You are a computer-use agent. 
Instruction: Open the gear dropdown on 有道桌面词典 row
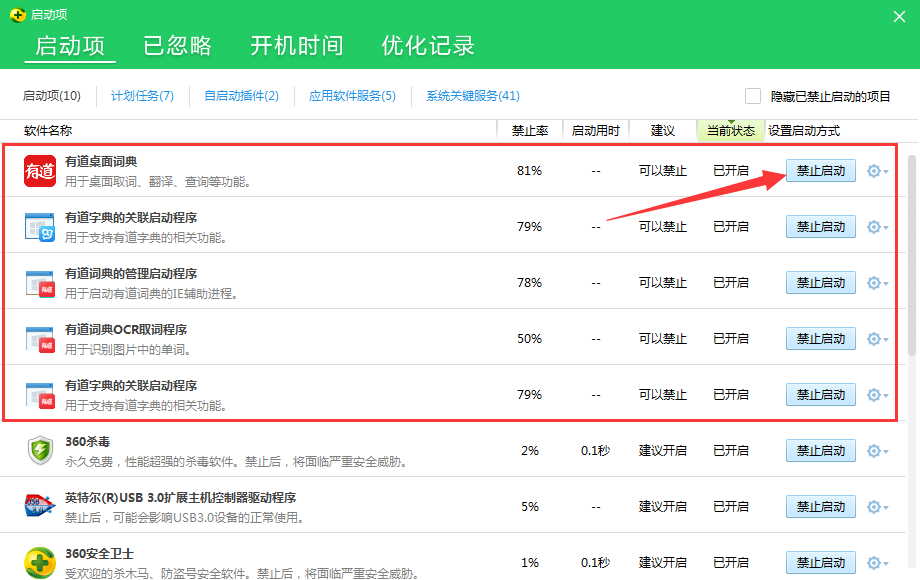click(x=874, y=171)
